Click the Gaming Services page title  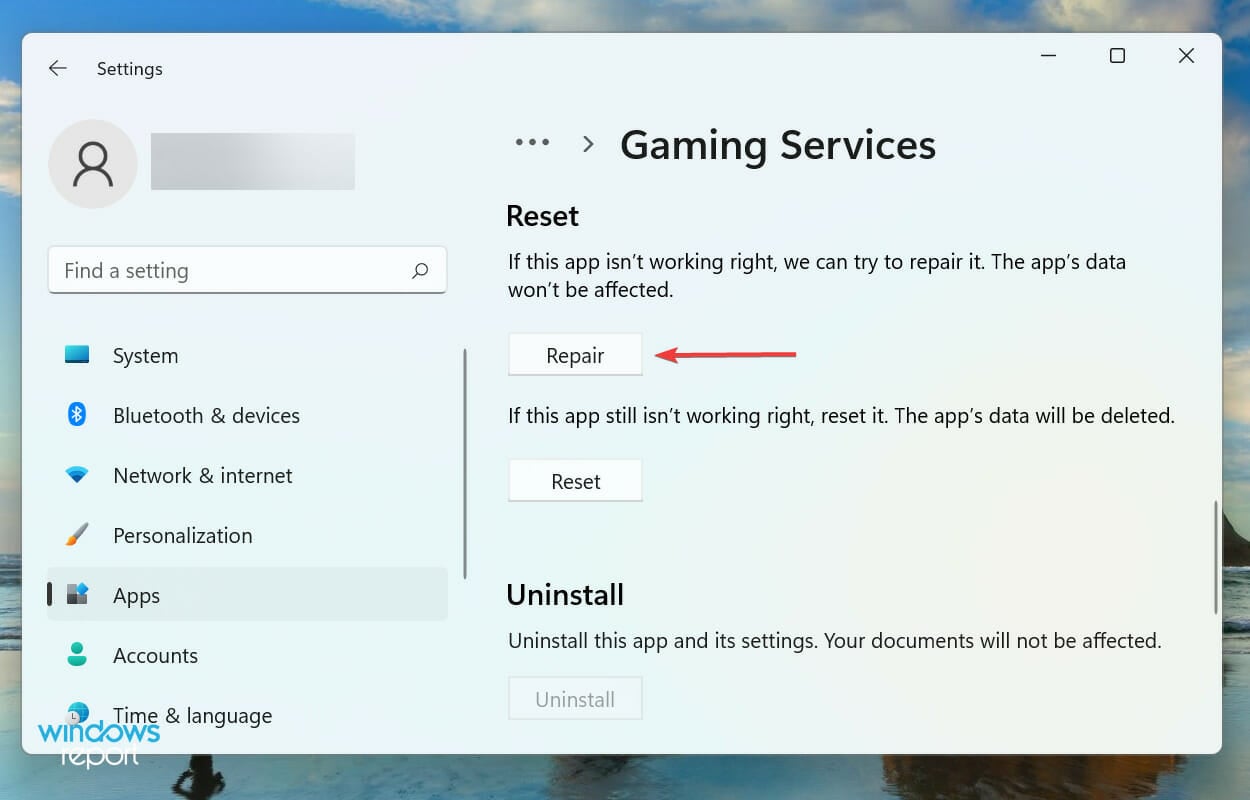(778, 145)
